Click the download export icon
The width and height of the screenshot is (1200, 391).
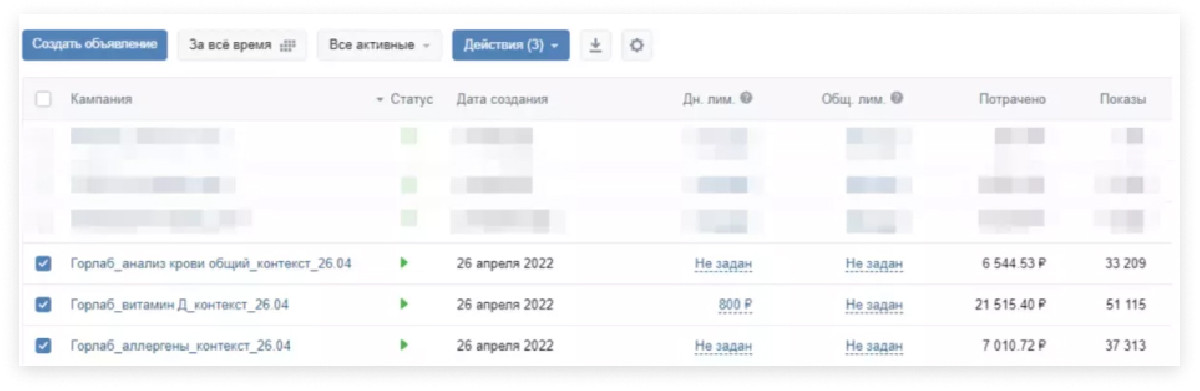[x=595, y=46]
